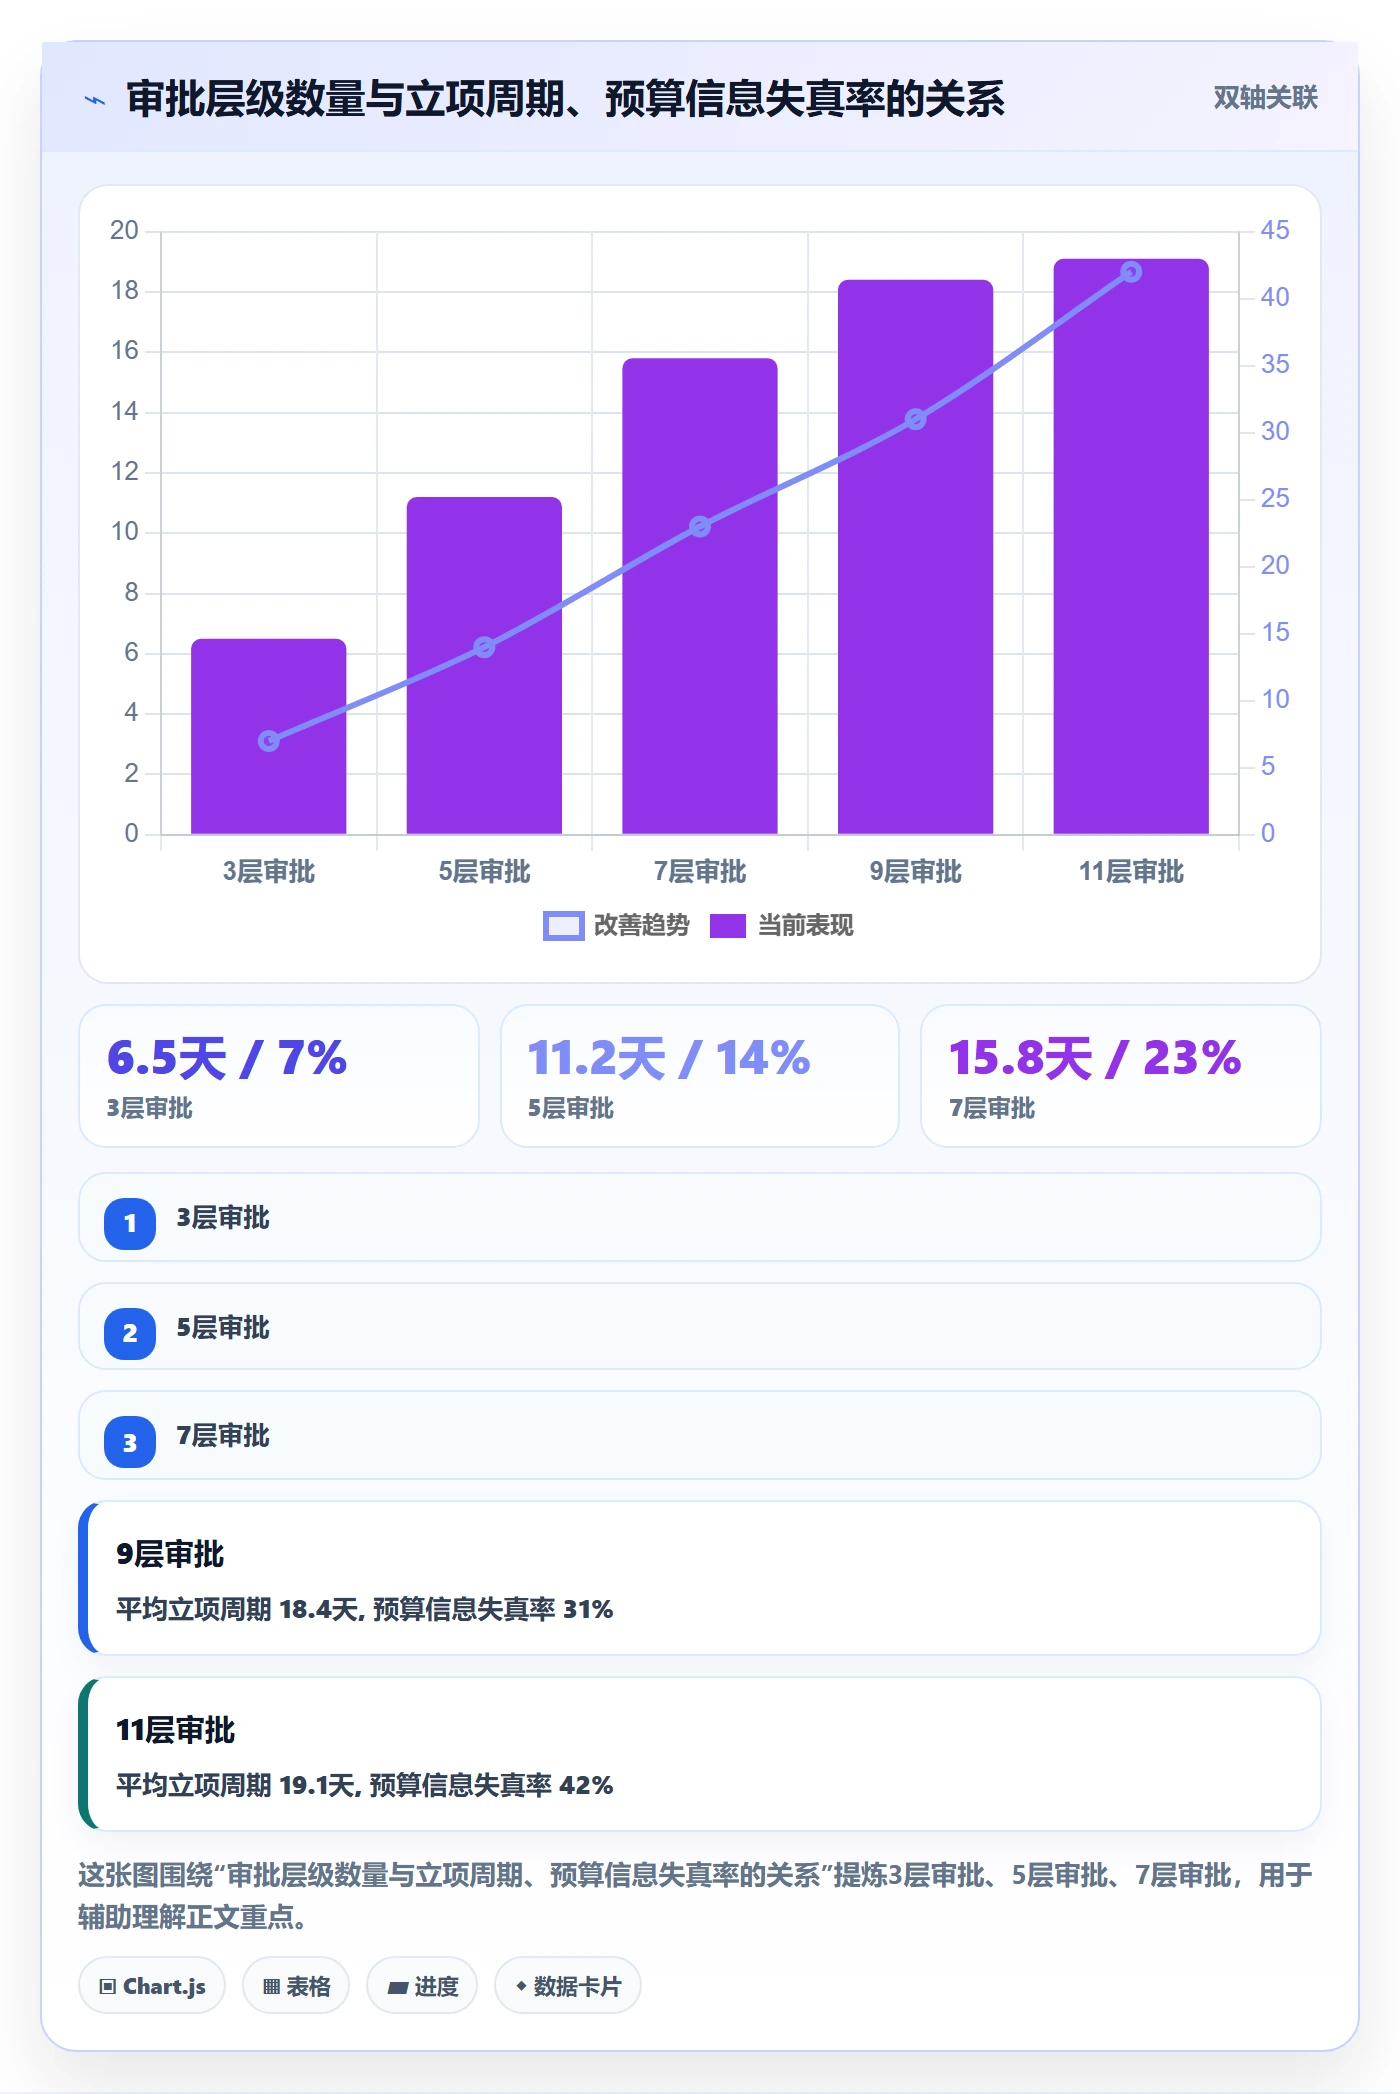The height and width of the screenshot is (2094, 1400).
Task: Click the 改善趋势 legend label
Action: pos(642,926)
